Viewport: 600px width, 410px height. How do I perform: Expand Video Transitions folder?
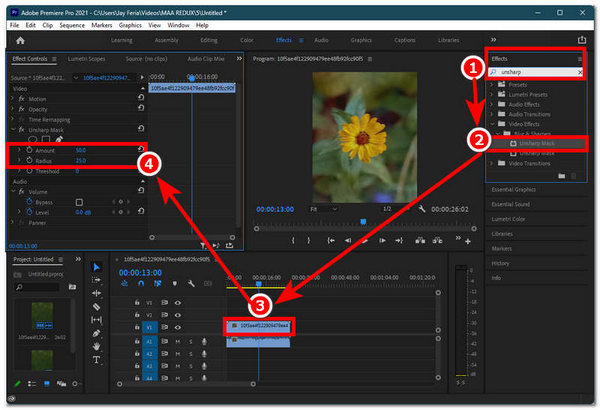492,163
